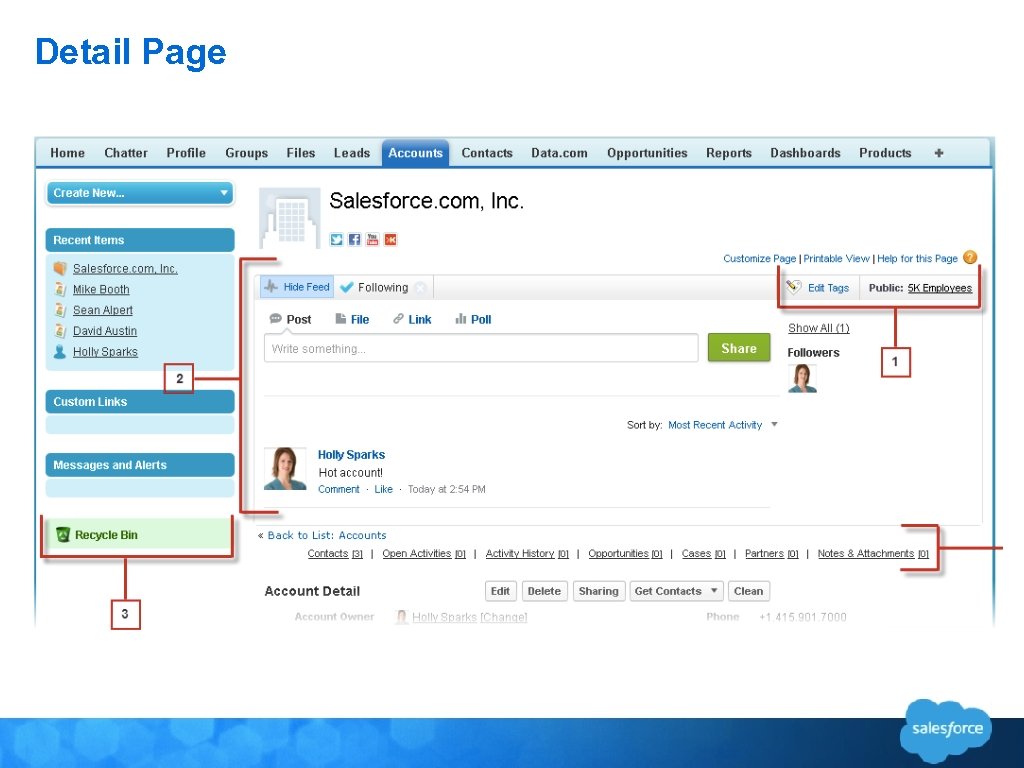Open the Holly Sparks post author link
The height and width of the screenshot is (768, 1024).
351,455
